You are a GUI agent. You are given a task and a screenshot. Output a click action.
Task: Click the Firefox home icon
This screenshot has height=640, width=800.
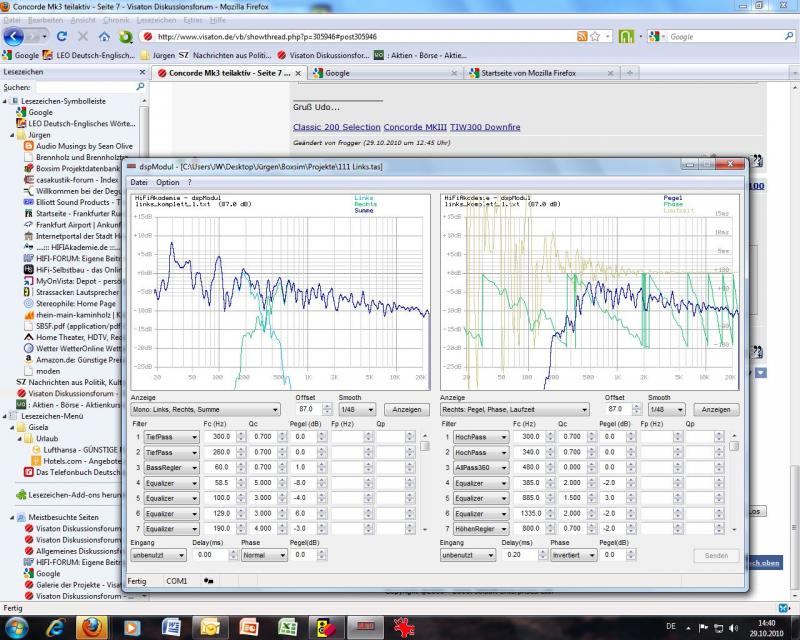click(104, 36)
